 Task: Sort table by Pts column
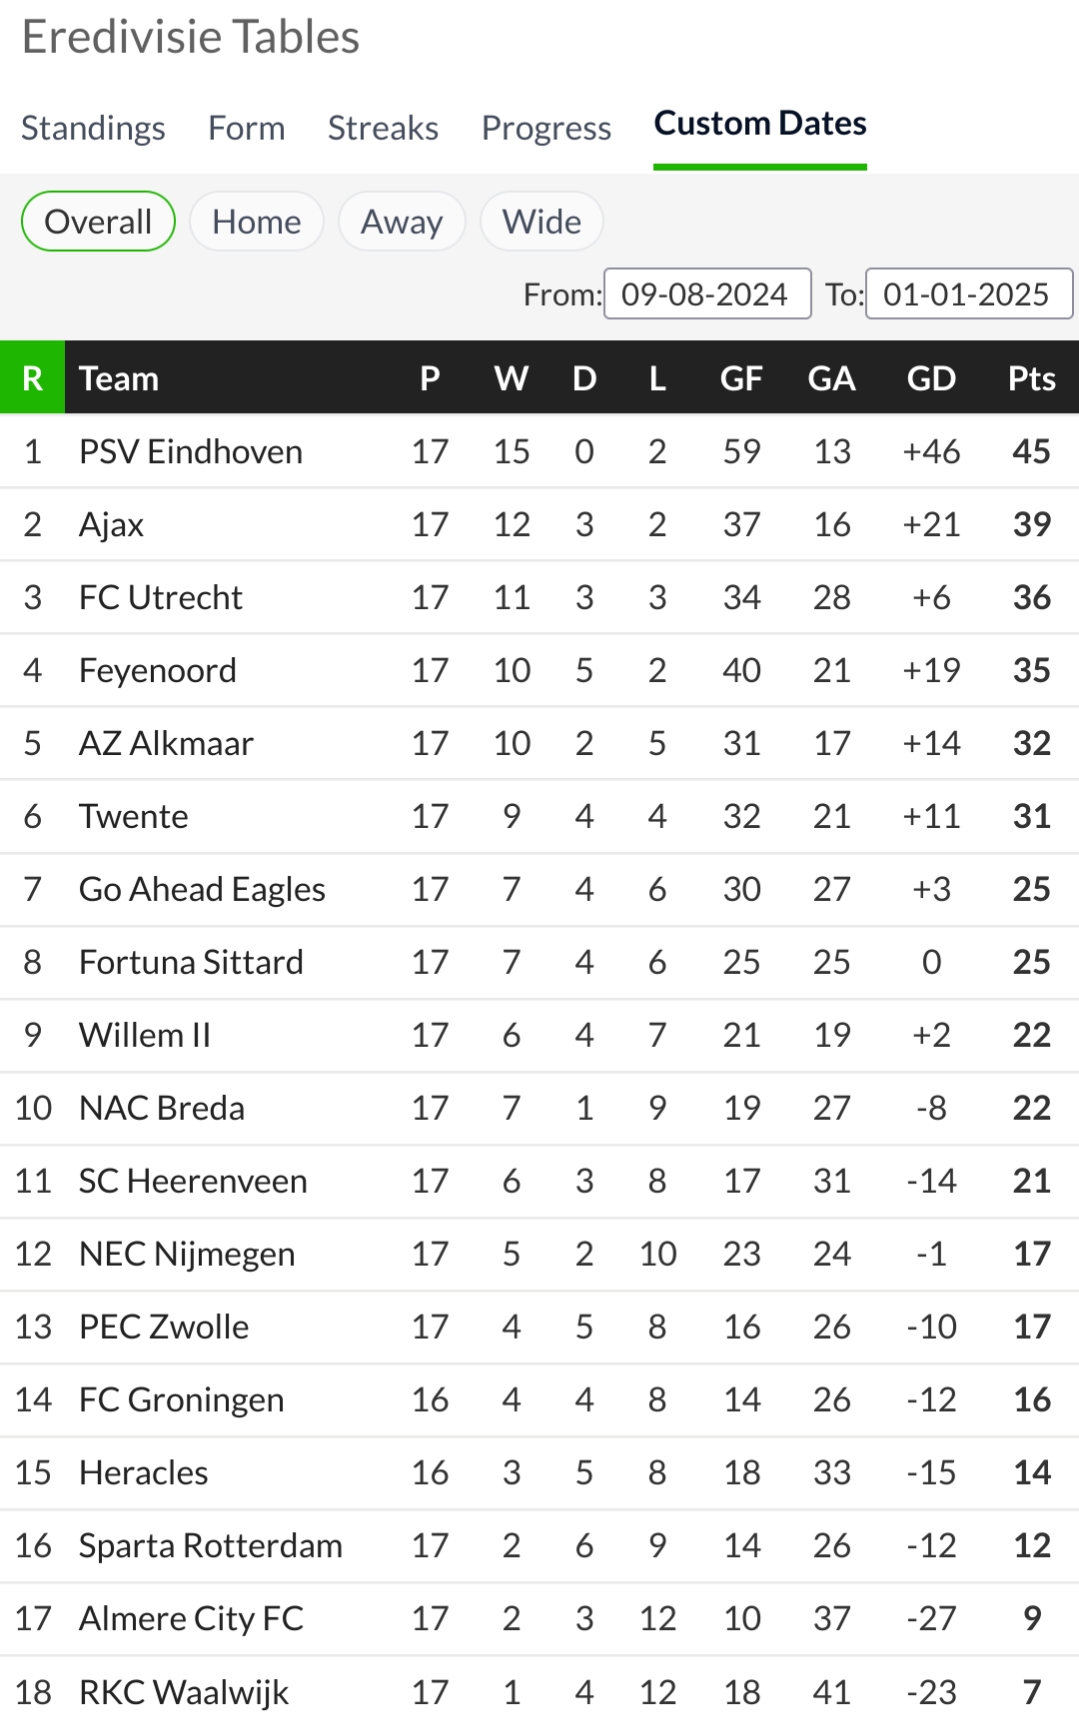[x=1031, y=378]
